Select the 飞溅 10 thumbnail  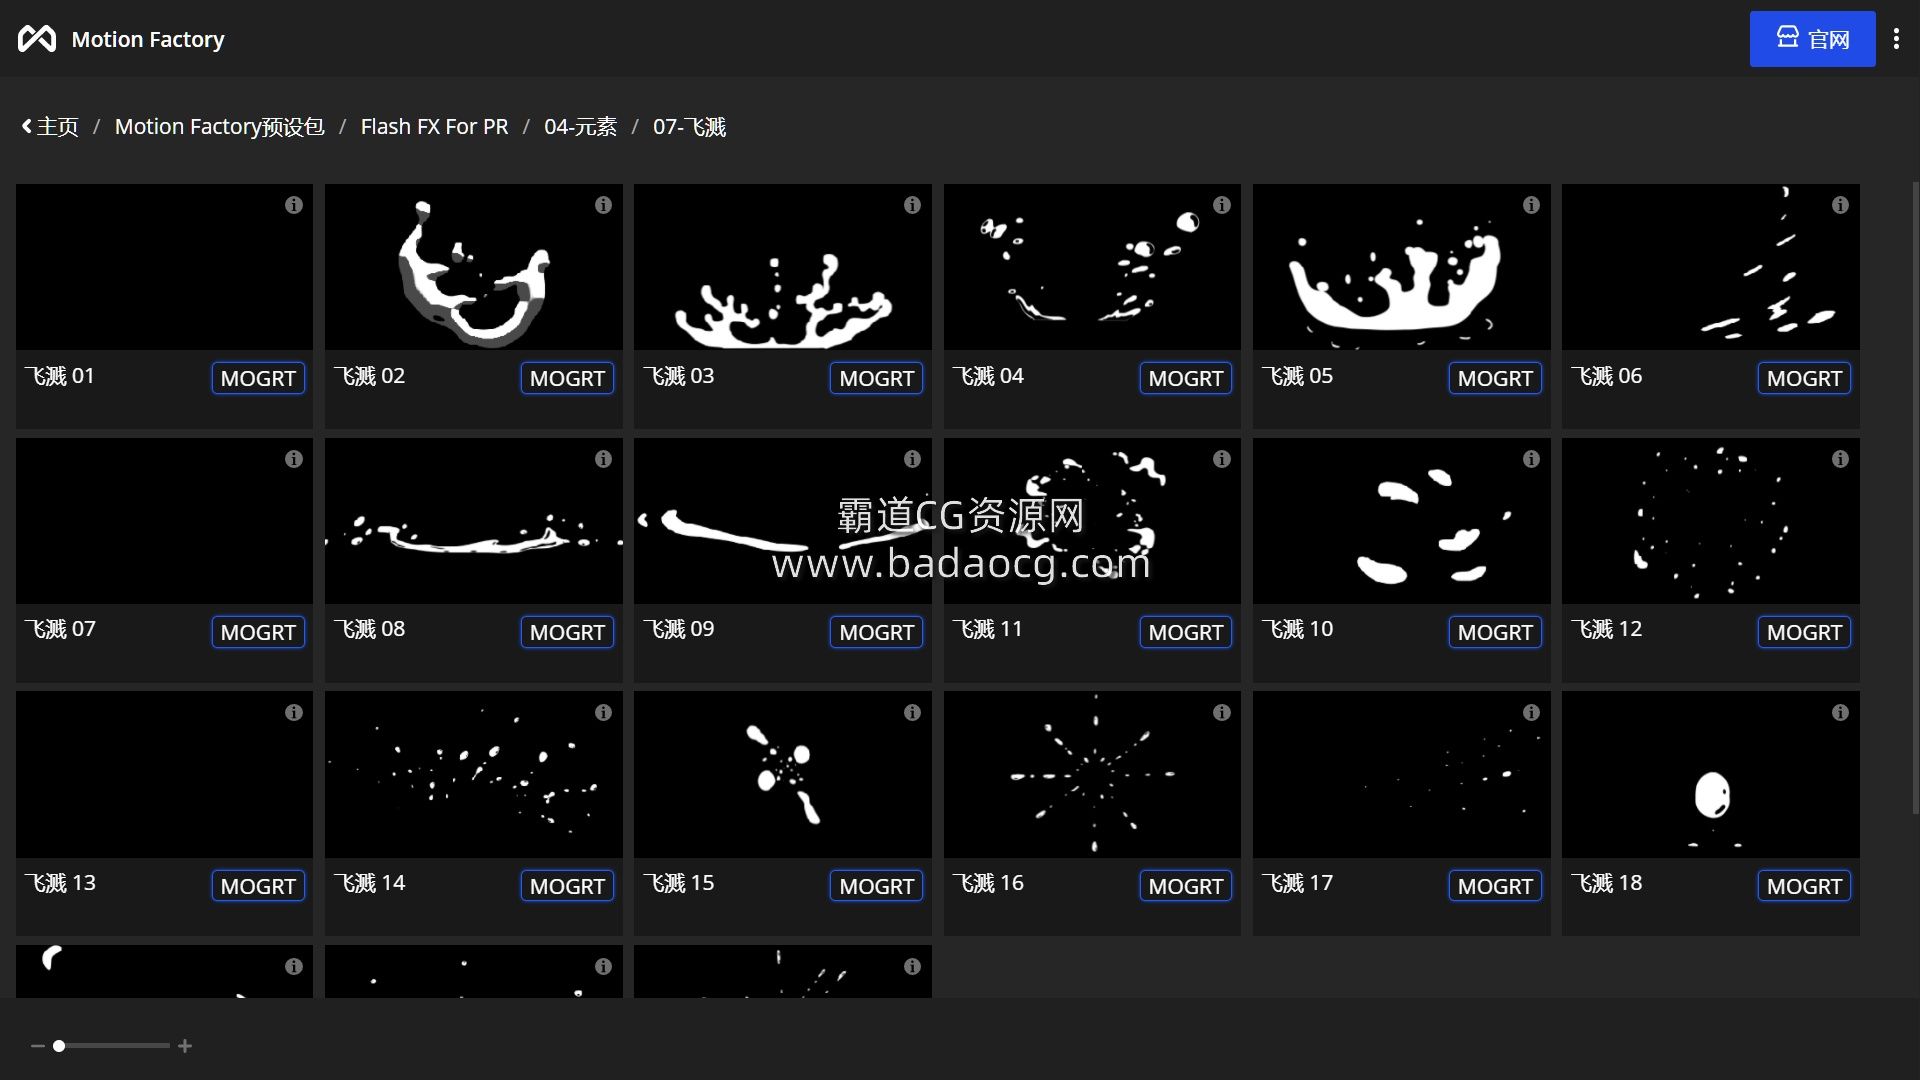click(1401, 521)
